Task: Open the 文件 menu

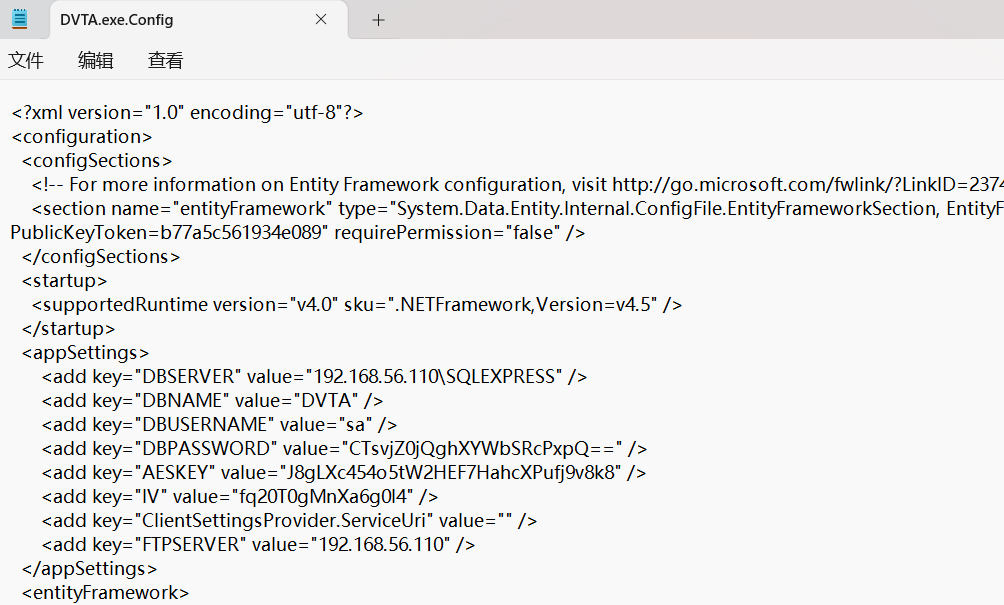Action: click(26, 61)
